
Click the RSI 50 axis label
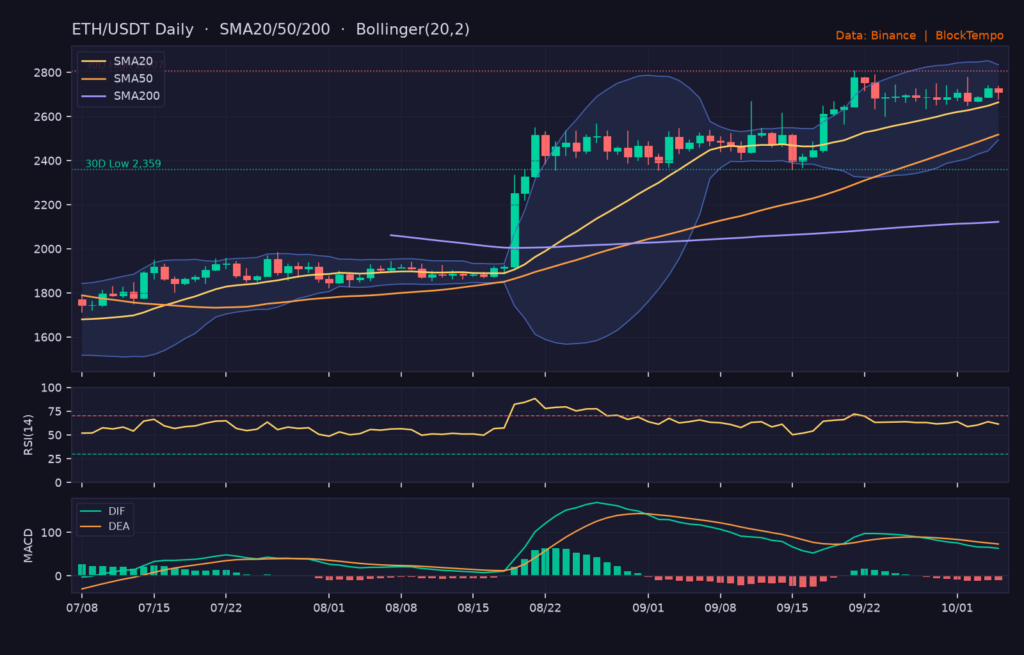coord(55,435)
